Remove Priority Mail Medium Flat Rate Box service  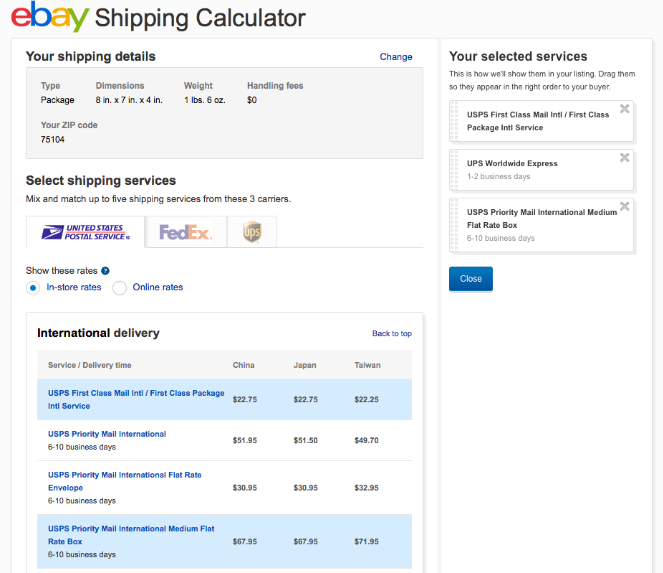point(625,206)
